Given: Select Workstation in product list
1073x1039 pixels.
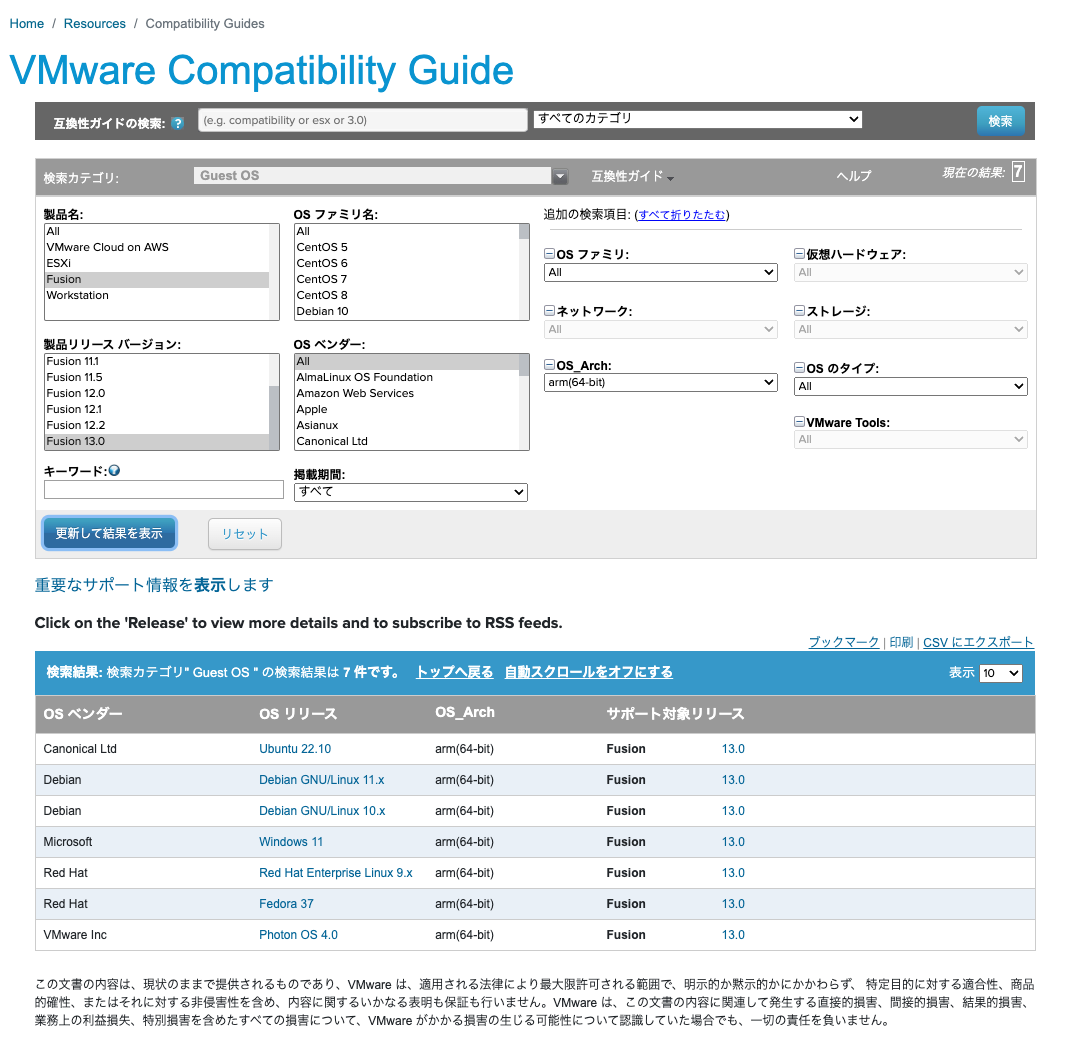Looking at the screenshot, I should (x=157, y=296).
